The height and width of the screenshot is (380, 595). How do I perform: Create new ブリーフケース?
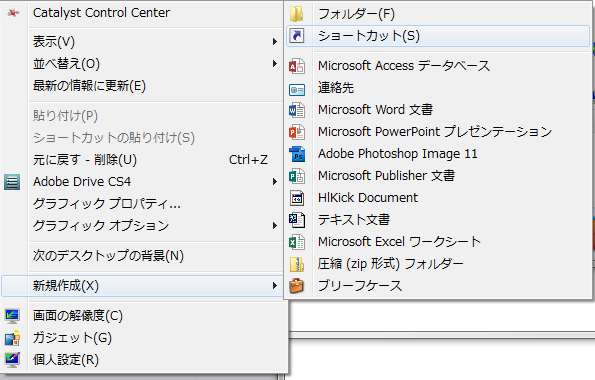[438, 286]
